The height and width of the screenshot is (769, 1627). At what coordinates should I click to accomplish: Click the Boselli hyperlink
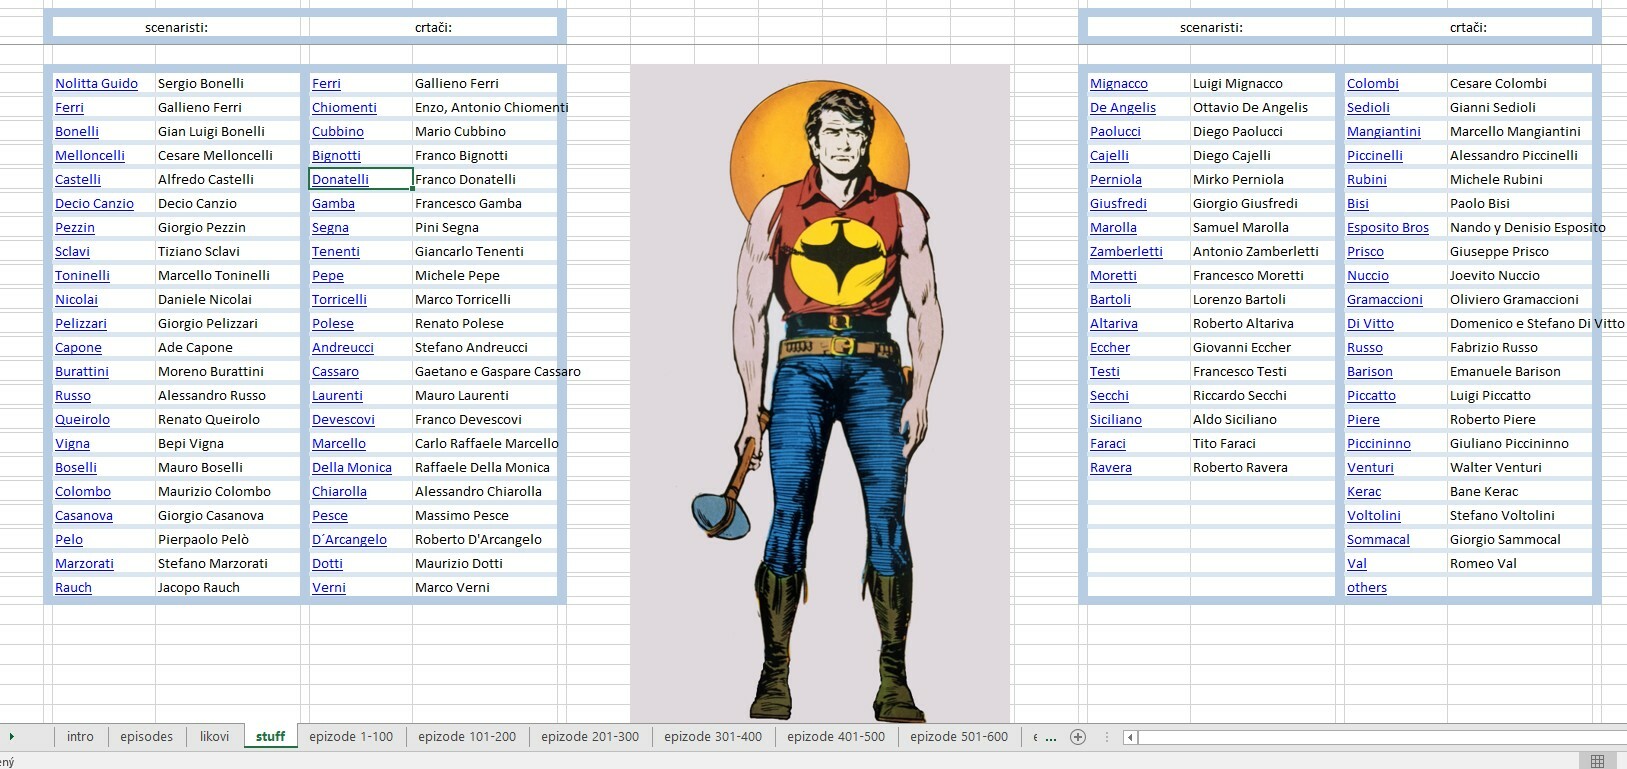pyautogui.click(x=76, y=468)
